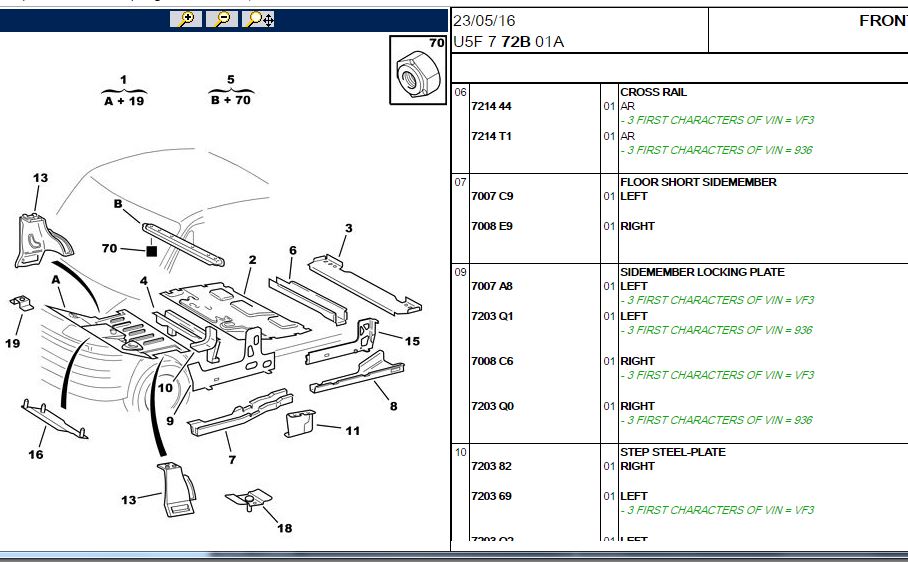
Task: Select callout number 13 at upper left
Action: [x=41, y=178]
